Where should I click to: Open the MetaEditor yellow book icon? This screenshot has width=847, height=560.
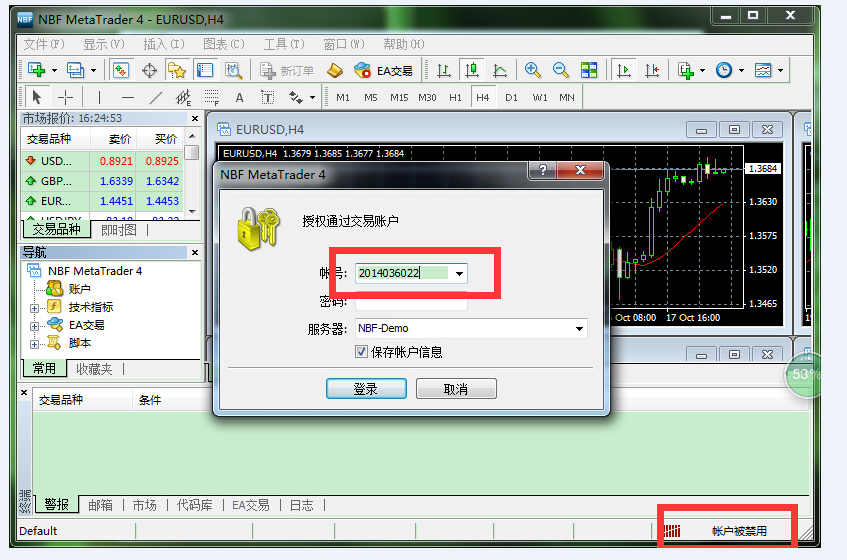coord(335,70)
